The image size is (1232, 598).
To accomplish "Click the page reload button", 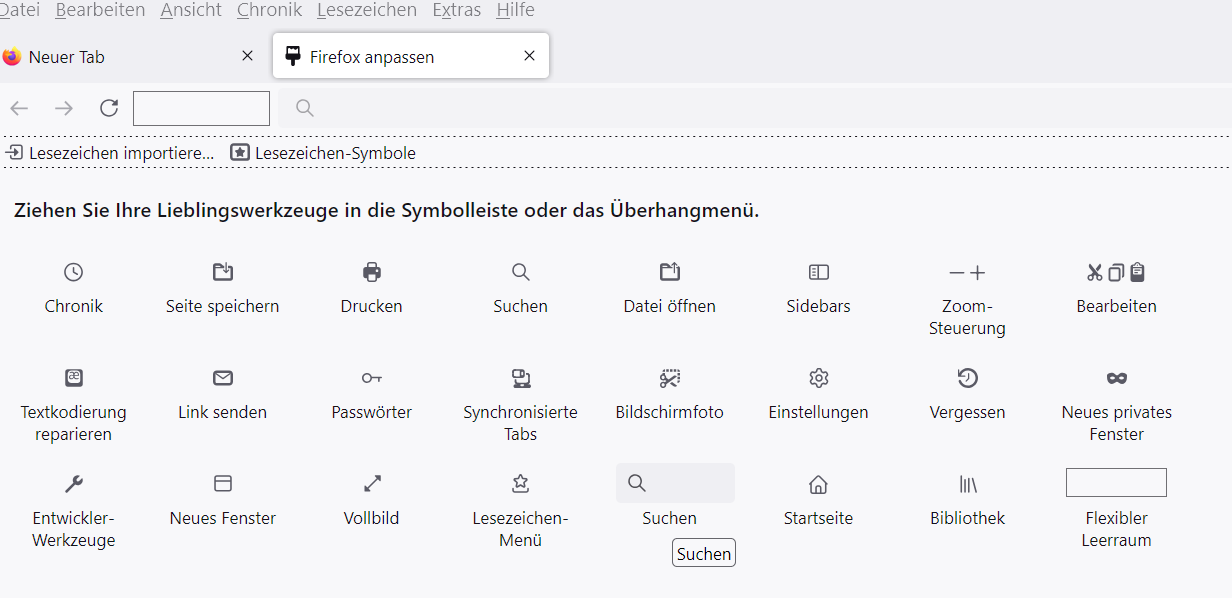I will pyautogui.click(x=109, y=108).
